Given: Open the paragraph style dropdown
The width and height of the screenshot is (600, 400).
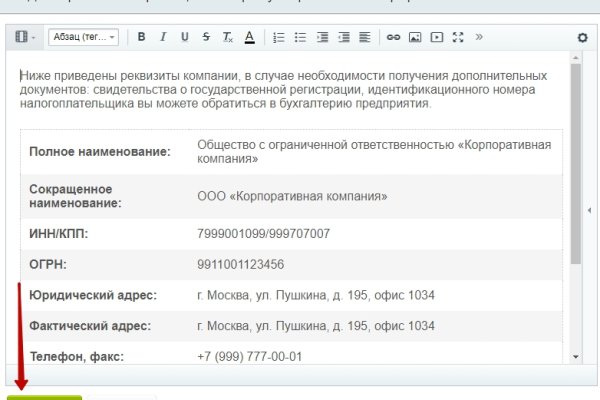Looking at the screenshot, I should [x=83, y=37].
